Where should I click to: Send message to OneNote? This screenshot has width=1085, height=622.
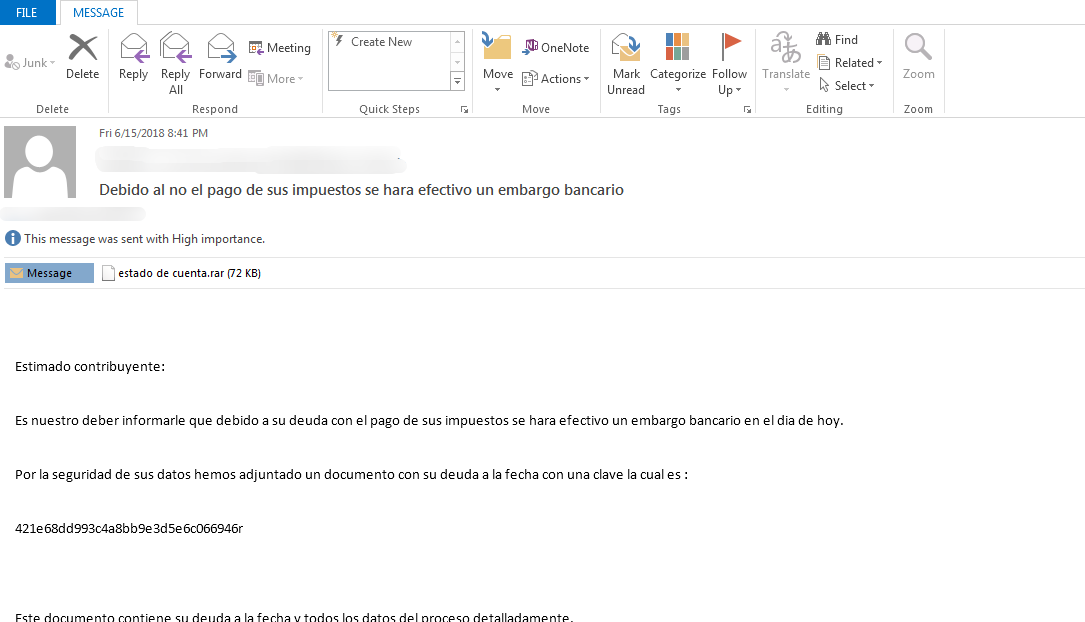tap(555, 47)
